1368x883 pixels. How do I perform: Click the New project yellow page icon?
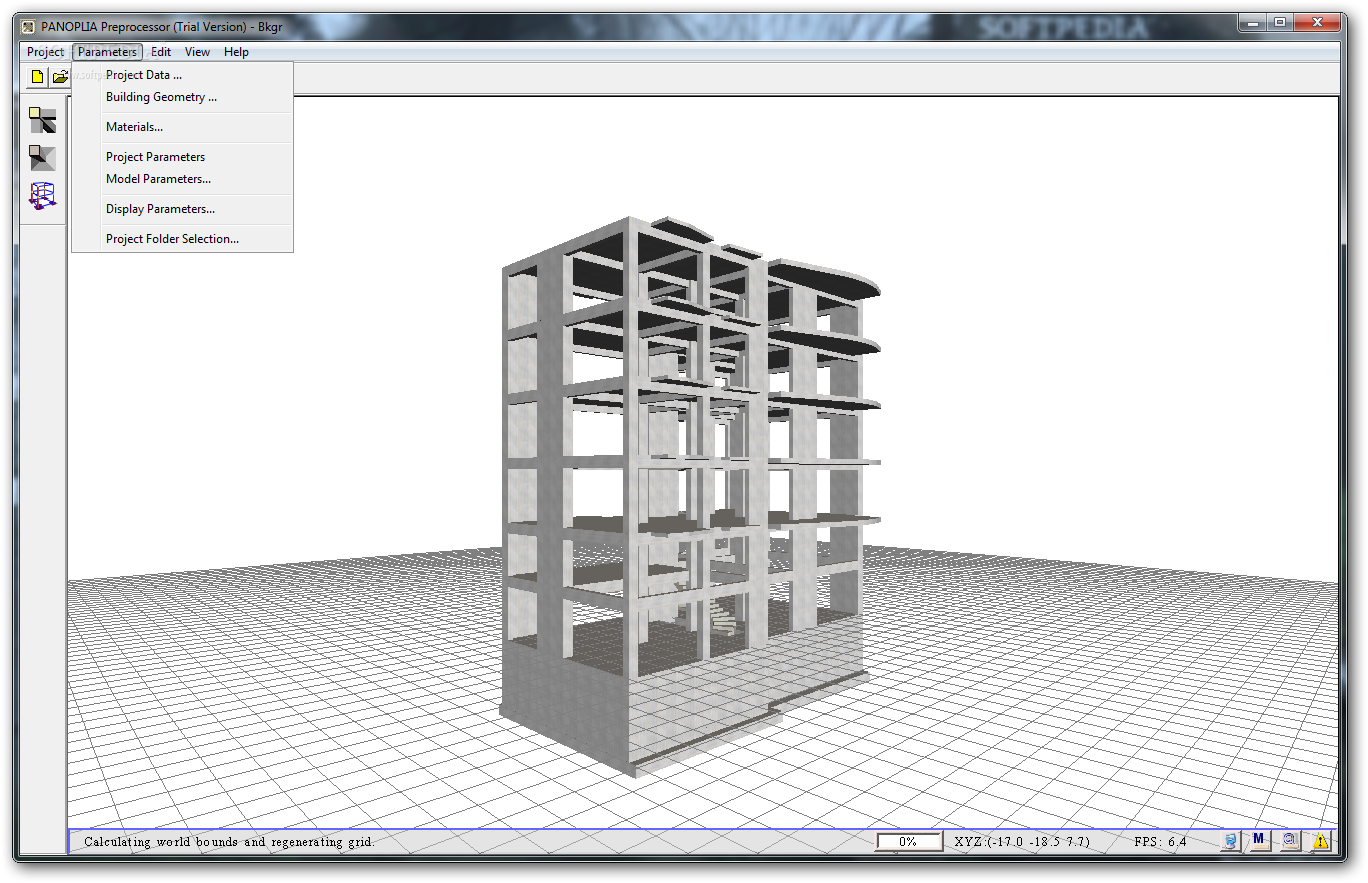(37, 76)
